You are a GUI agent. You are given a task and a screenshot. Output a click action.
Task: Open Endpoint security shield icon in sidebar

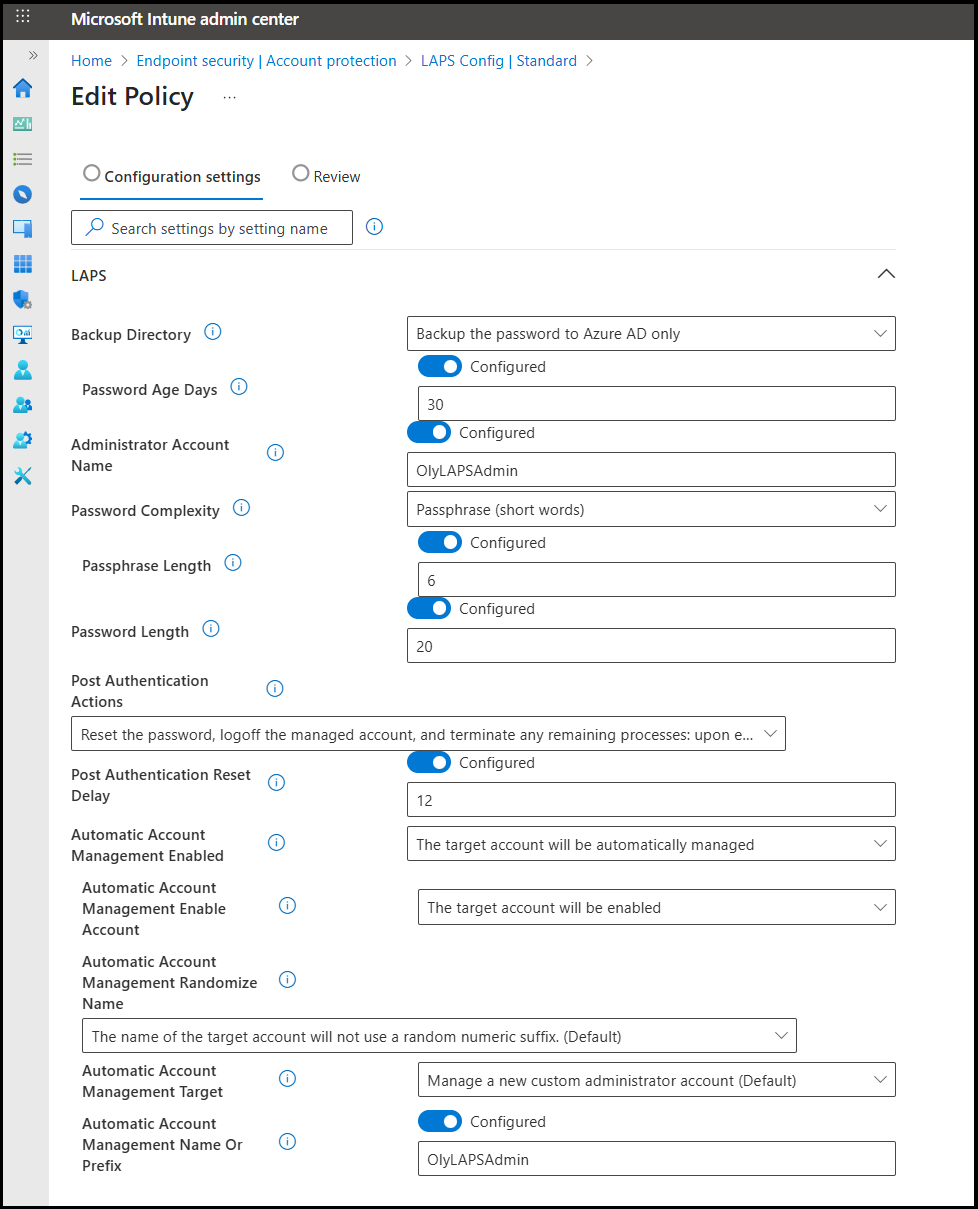pos(23,299)
